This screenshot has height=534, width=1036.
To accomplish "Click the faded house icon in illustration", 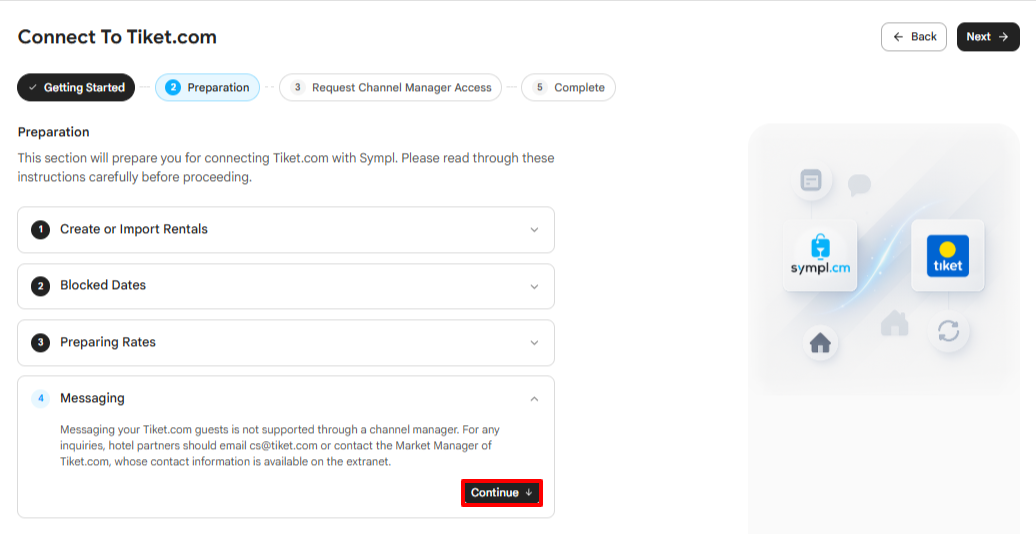I will click(895, 323).
